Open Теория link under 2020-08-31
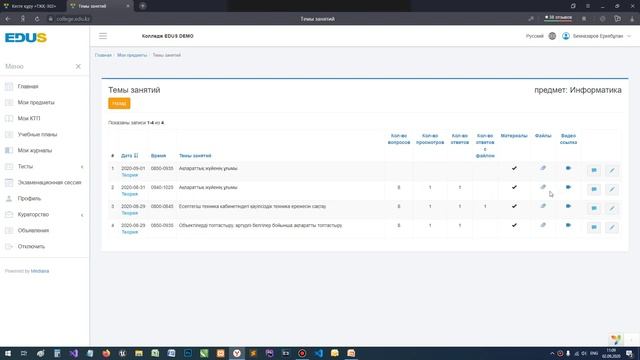 click(x=130, y=194)
